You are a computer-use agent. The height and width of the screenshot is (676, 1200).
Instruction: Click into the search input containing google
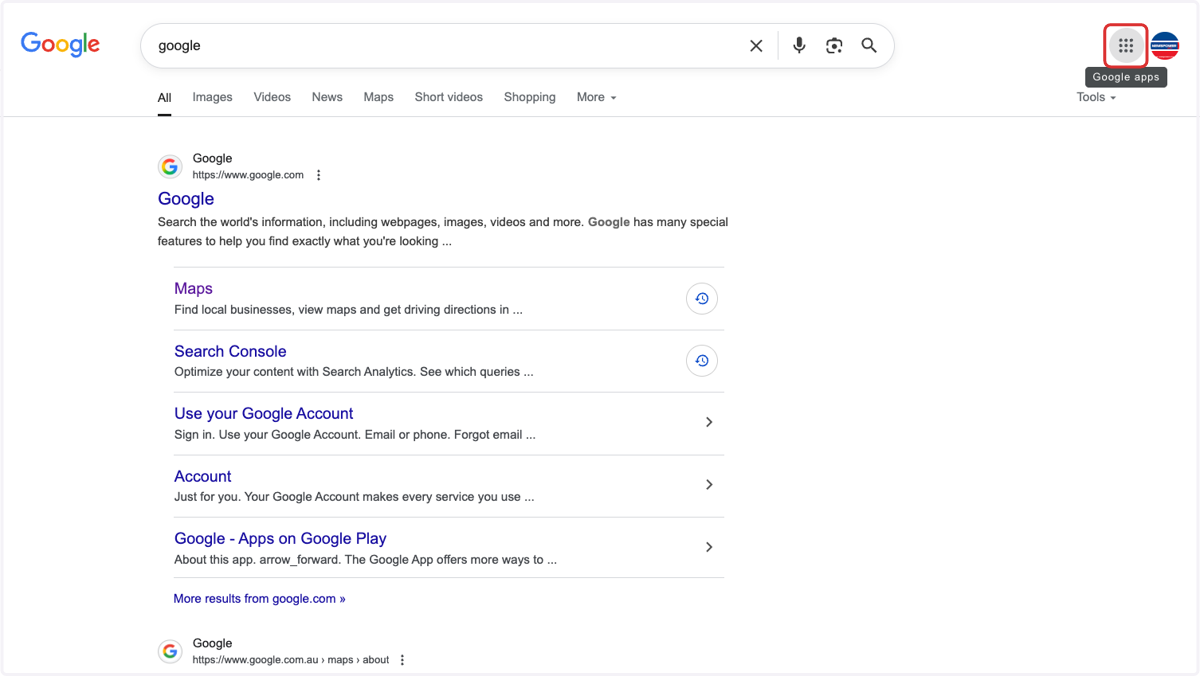point(450,45)
